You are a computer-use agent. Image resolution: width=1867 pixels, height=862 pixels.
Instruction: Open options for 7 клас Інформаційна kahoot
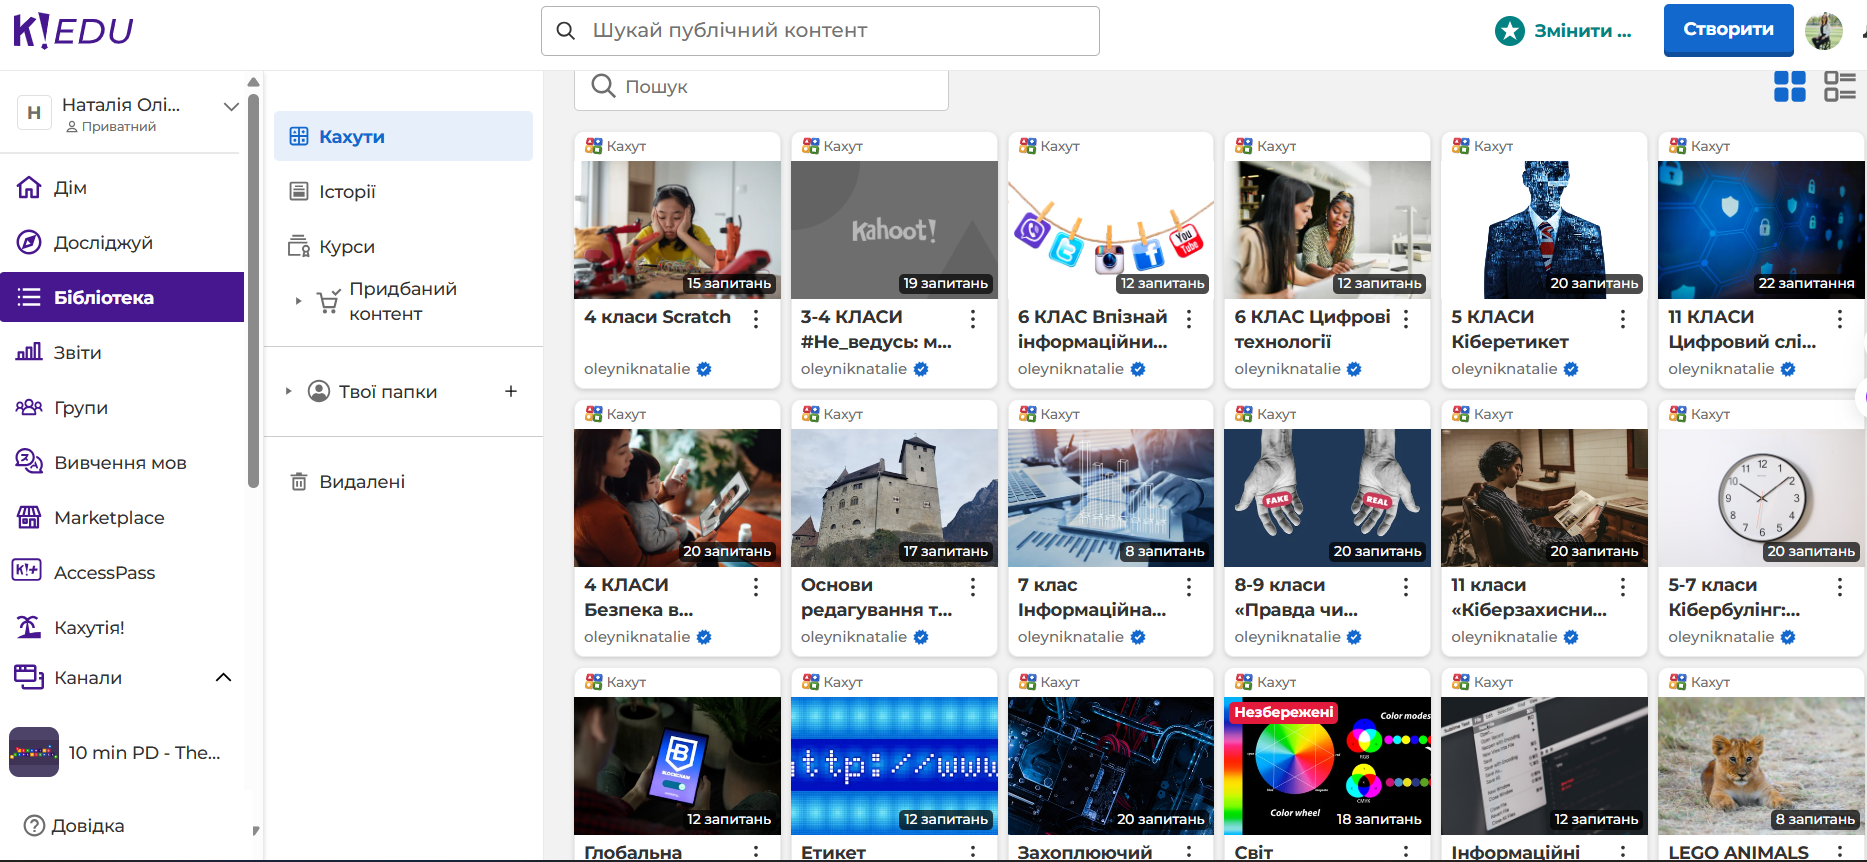(1189, 586)
